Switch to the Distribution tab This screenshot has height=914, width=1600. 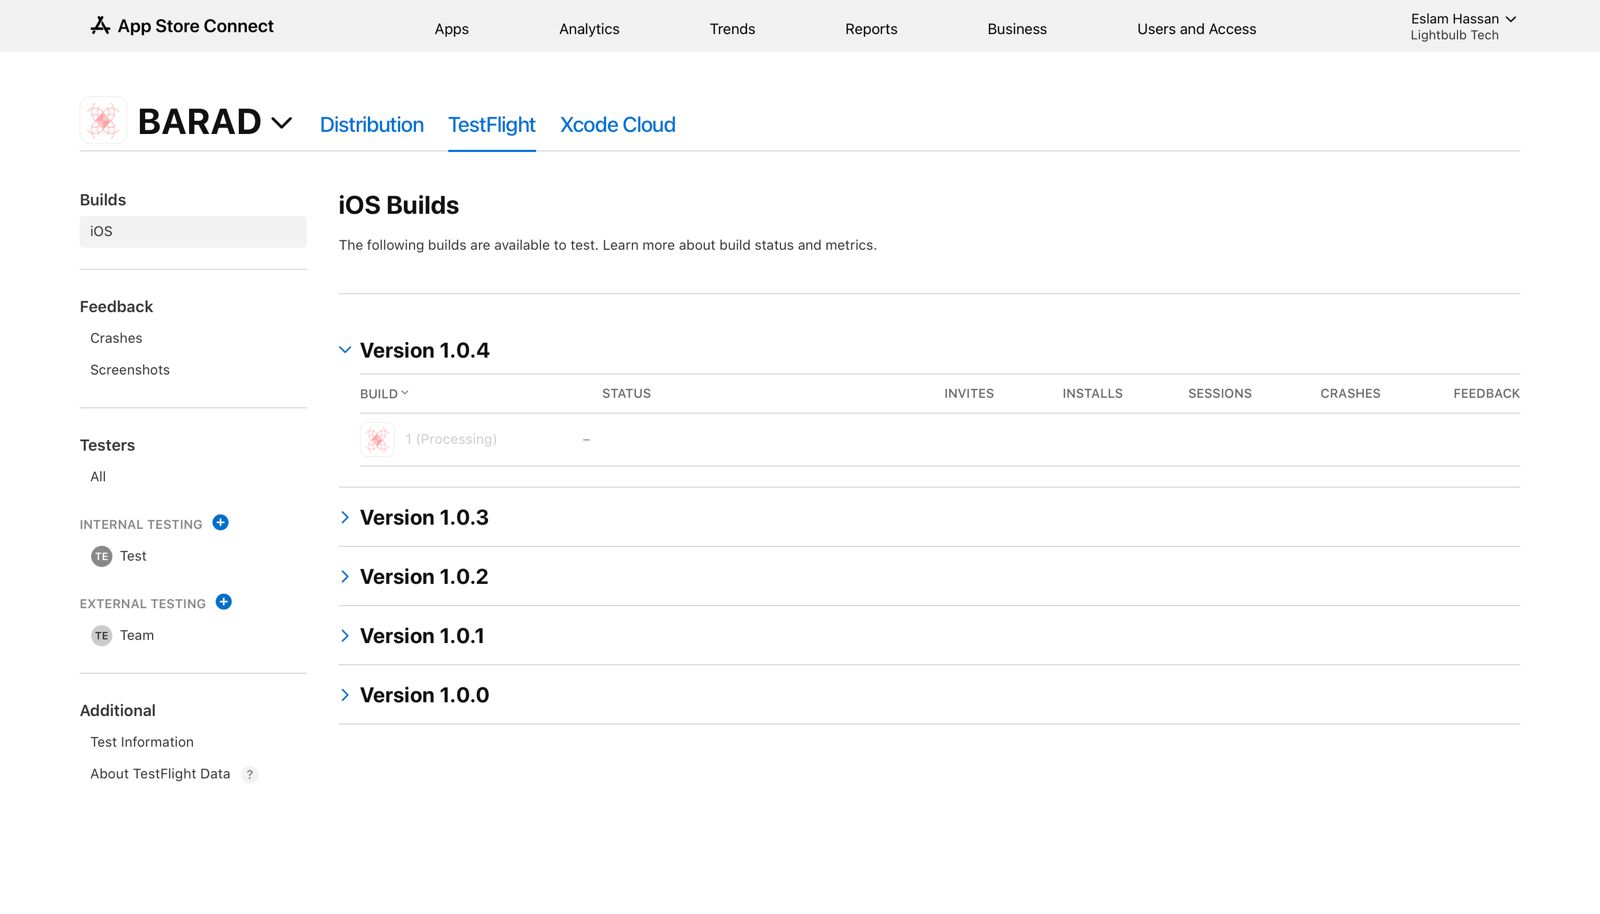coord(372,125)
